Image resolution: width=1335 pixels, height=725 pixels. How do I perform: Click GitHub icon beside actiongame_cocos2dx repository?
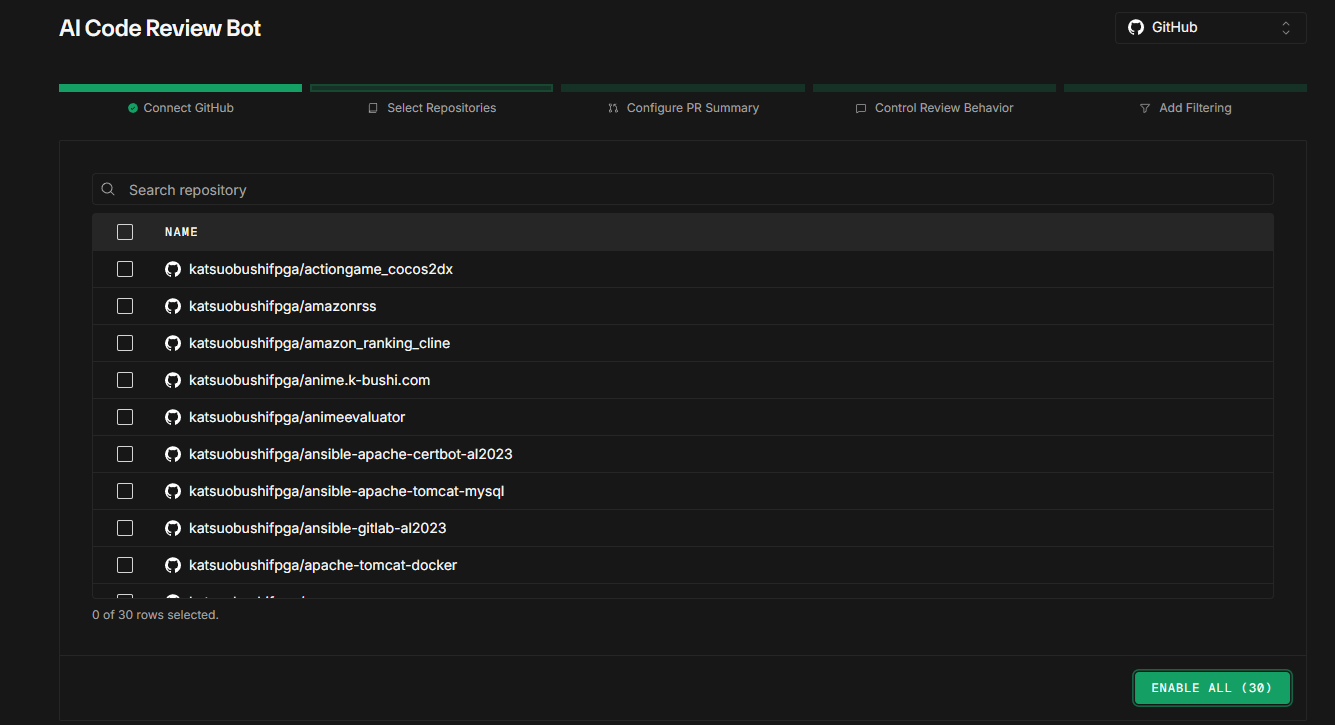click(x=172, y=269)
